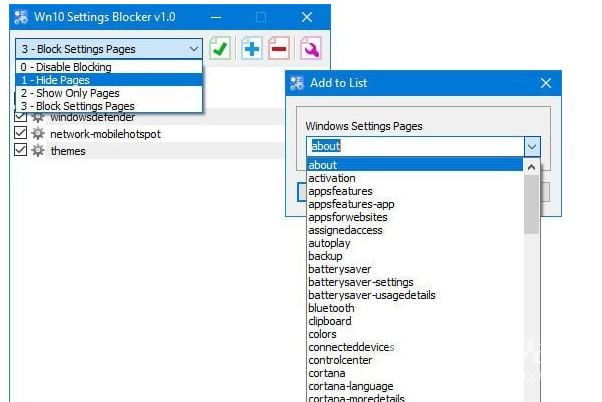Select 'batterysaver-settings' list entry
The image size is (602, 402).
[x=415, y=282]
